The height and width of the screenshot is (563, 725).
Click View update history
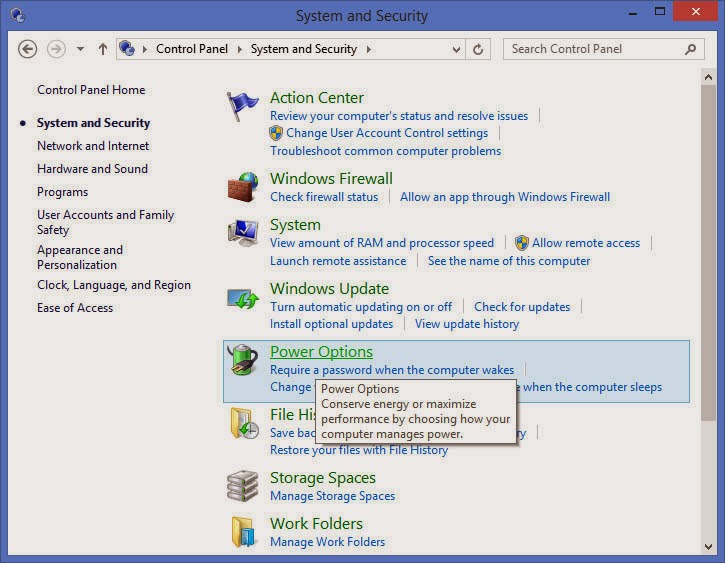pyautogui.click(x=467, y=324)
